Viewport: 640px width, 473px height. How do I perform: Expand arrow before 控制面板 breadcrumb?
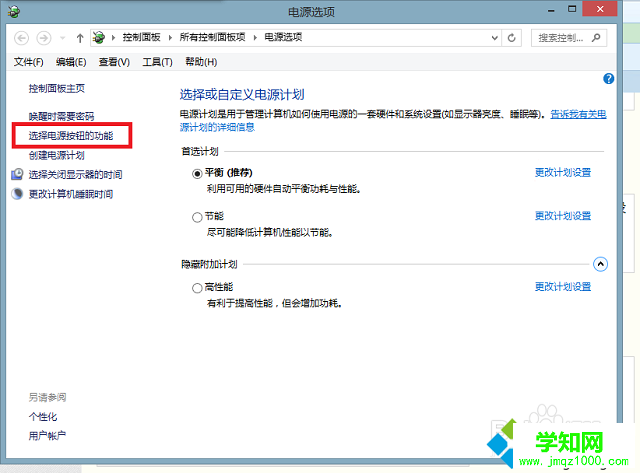(x=113, y=38)
